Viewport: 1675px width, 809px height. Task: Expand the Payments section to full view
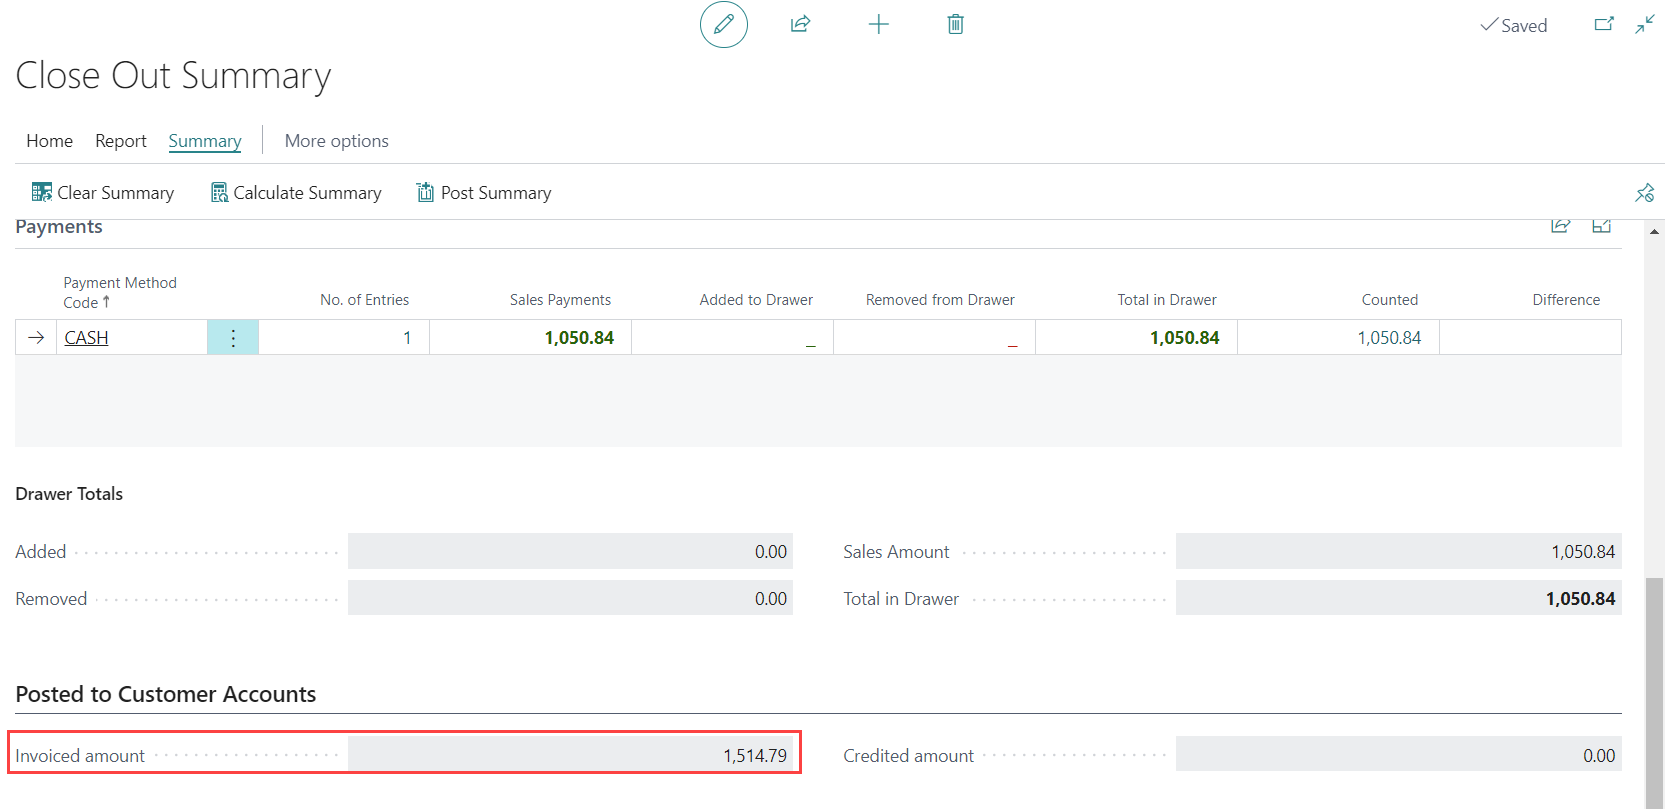coord(1601,226)
